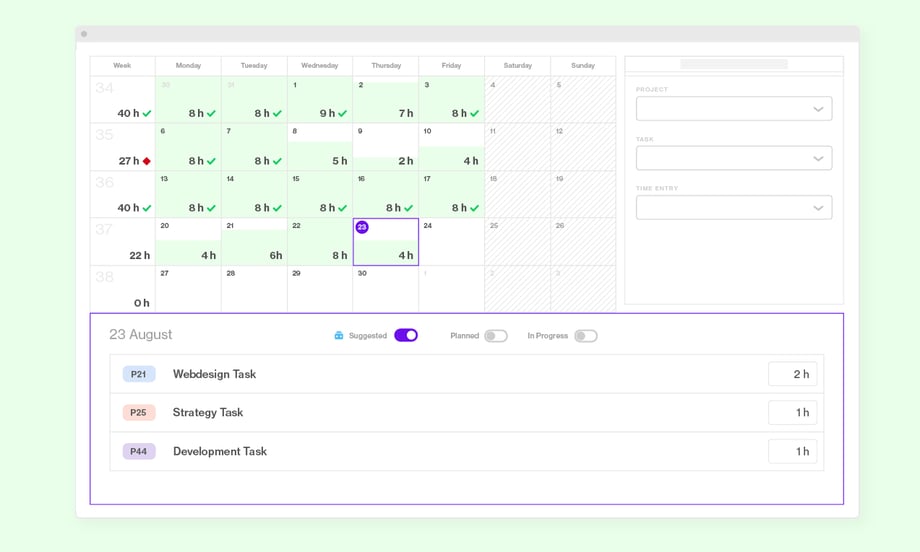The width and height of the screenshot is (920, 552).
Task: Select Friday 10 with 4 h logged
Action: coord(452,147)
